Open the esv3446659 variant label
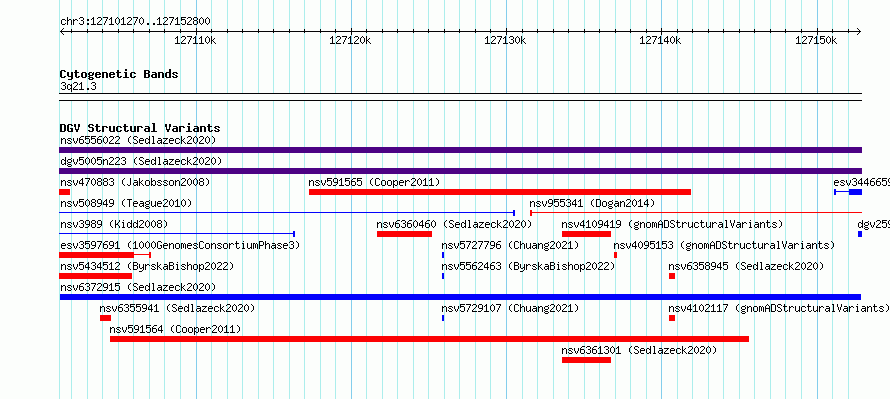Screen dimensions: 890x399 pos(861,182)
